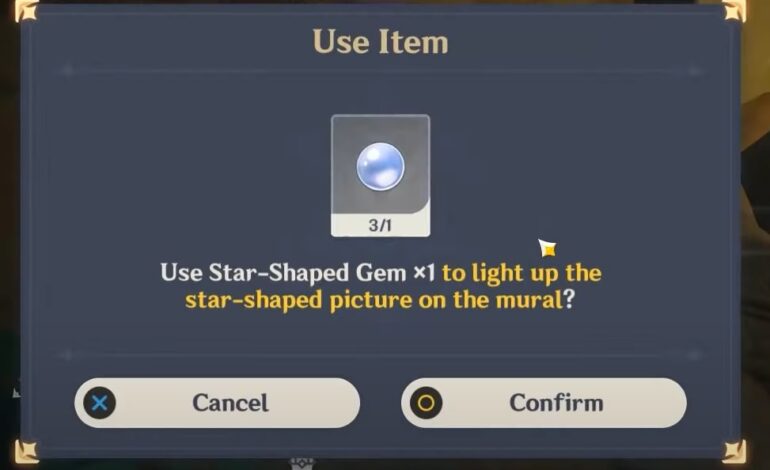
Task: Click the top-left golden corner ornament
Action: coord(26,10)
